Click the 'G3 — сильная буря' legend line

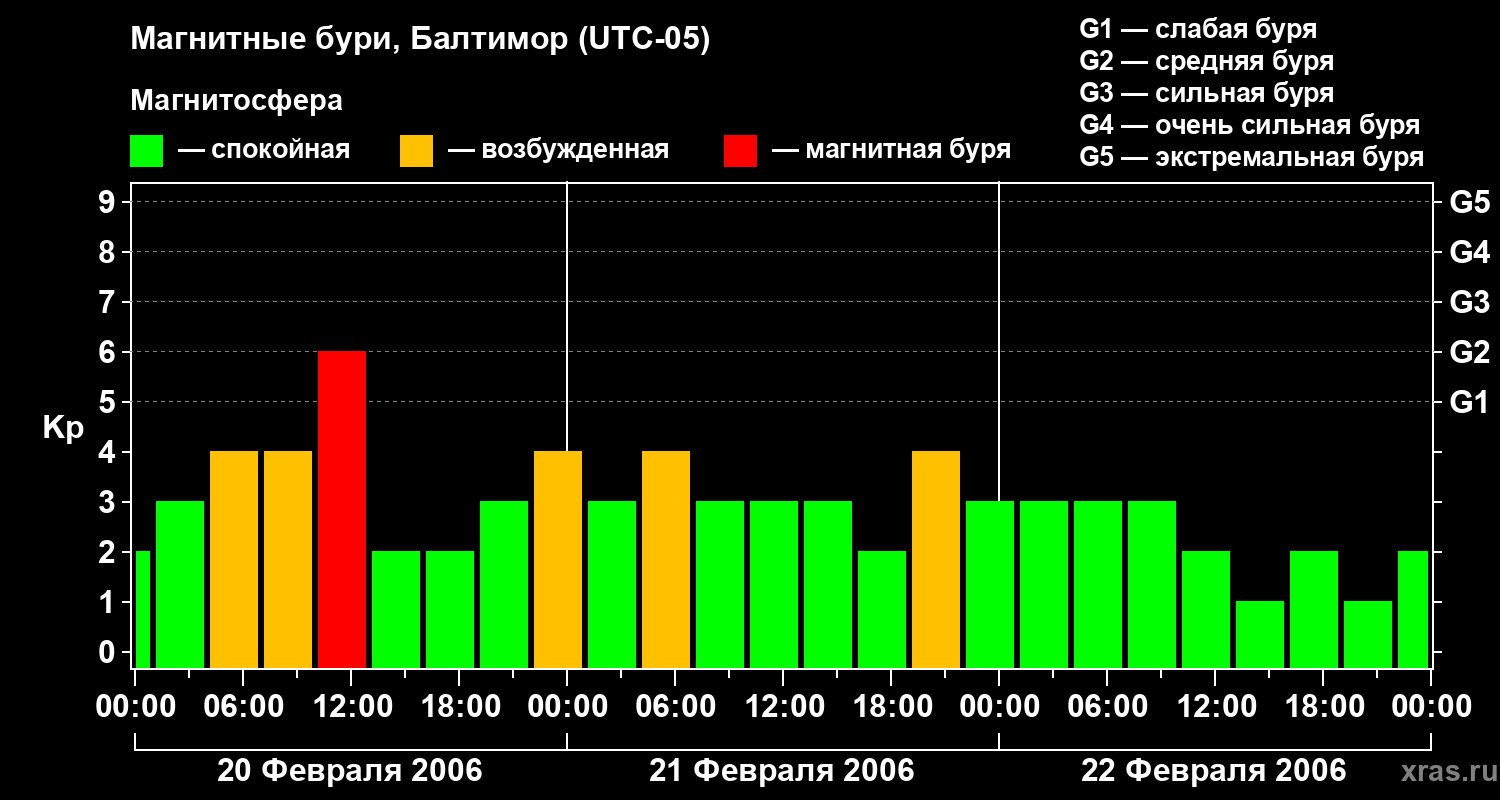coord(1206,94)
